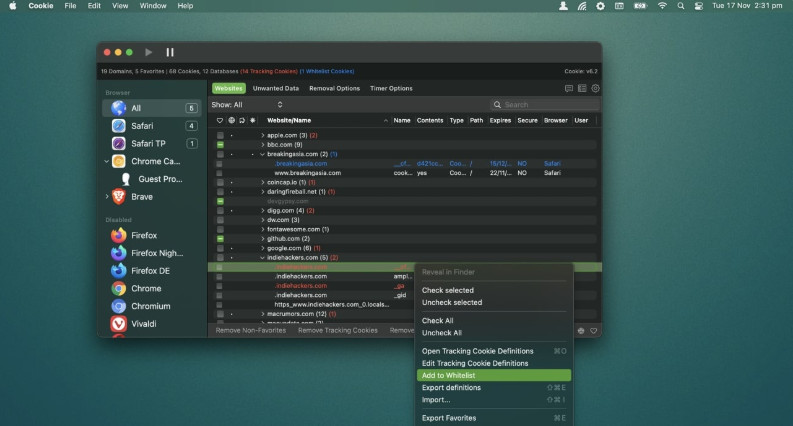Open Control Center in menu bar
The width and height of the screenshot is (793, 426).
698,6
